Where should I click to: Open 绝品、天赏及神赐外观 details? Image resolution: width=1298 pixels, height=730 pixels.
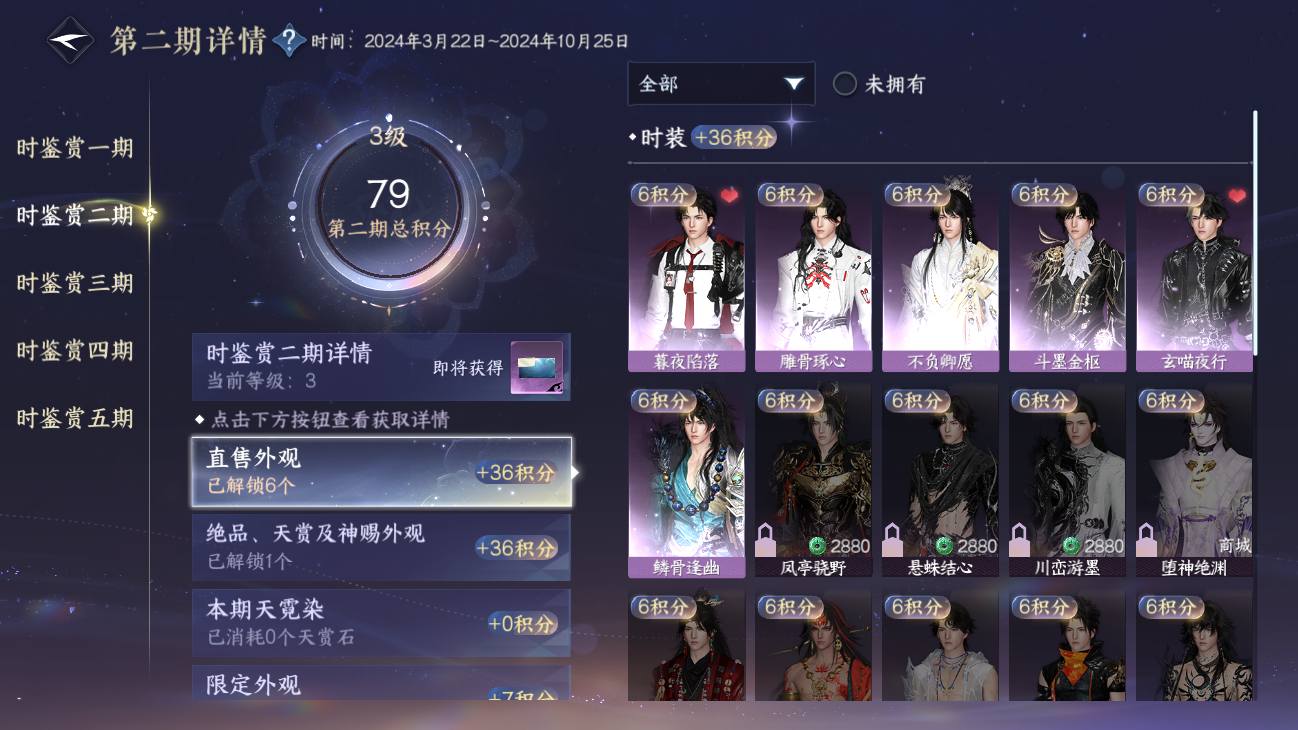(x=382, y=547)
